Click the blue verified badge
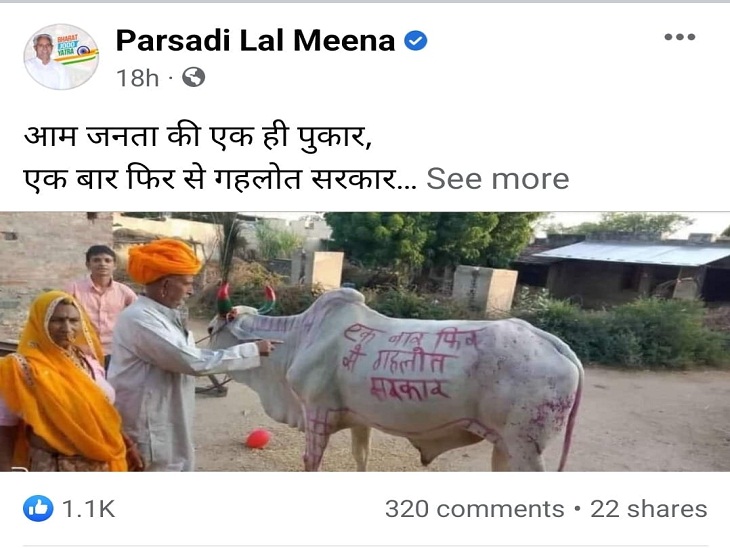Screen dimensions: 730x548 (415, 41)
